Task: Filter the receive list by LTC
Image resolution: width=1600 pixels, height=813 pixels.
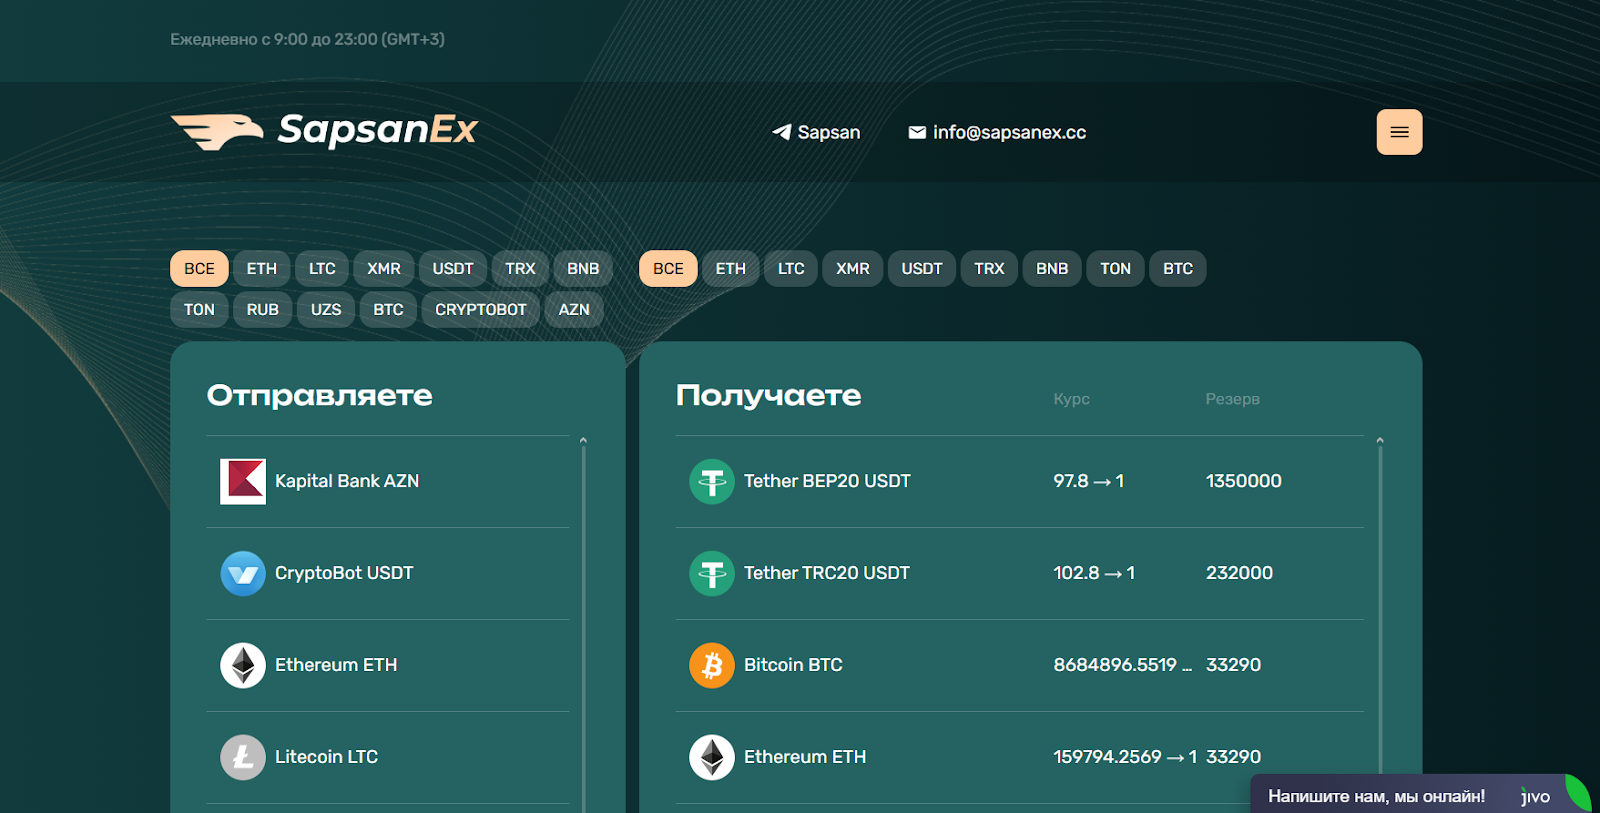Action: (x=791, y=268)
